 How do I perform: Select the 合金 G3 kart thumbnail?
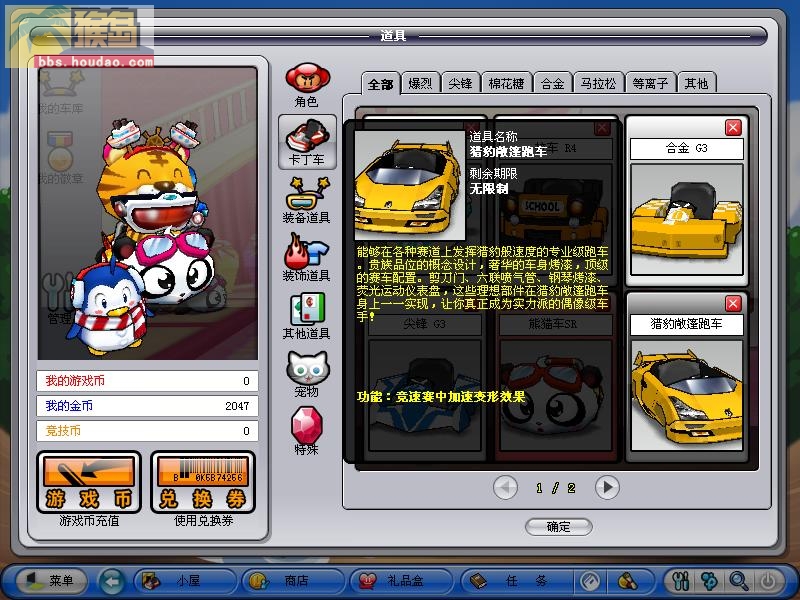click(687, 219)
